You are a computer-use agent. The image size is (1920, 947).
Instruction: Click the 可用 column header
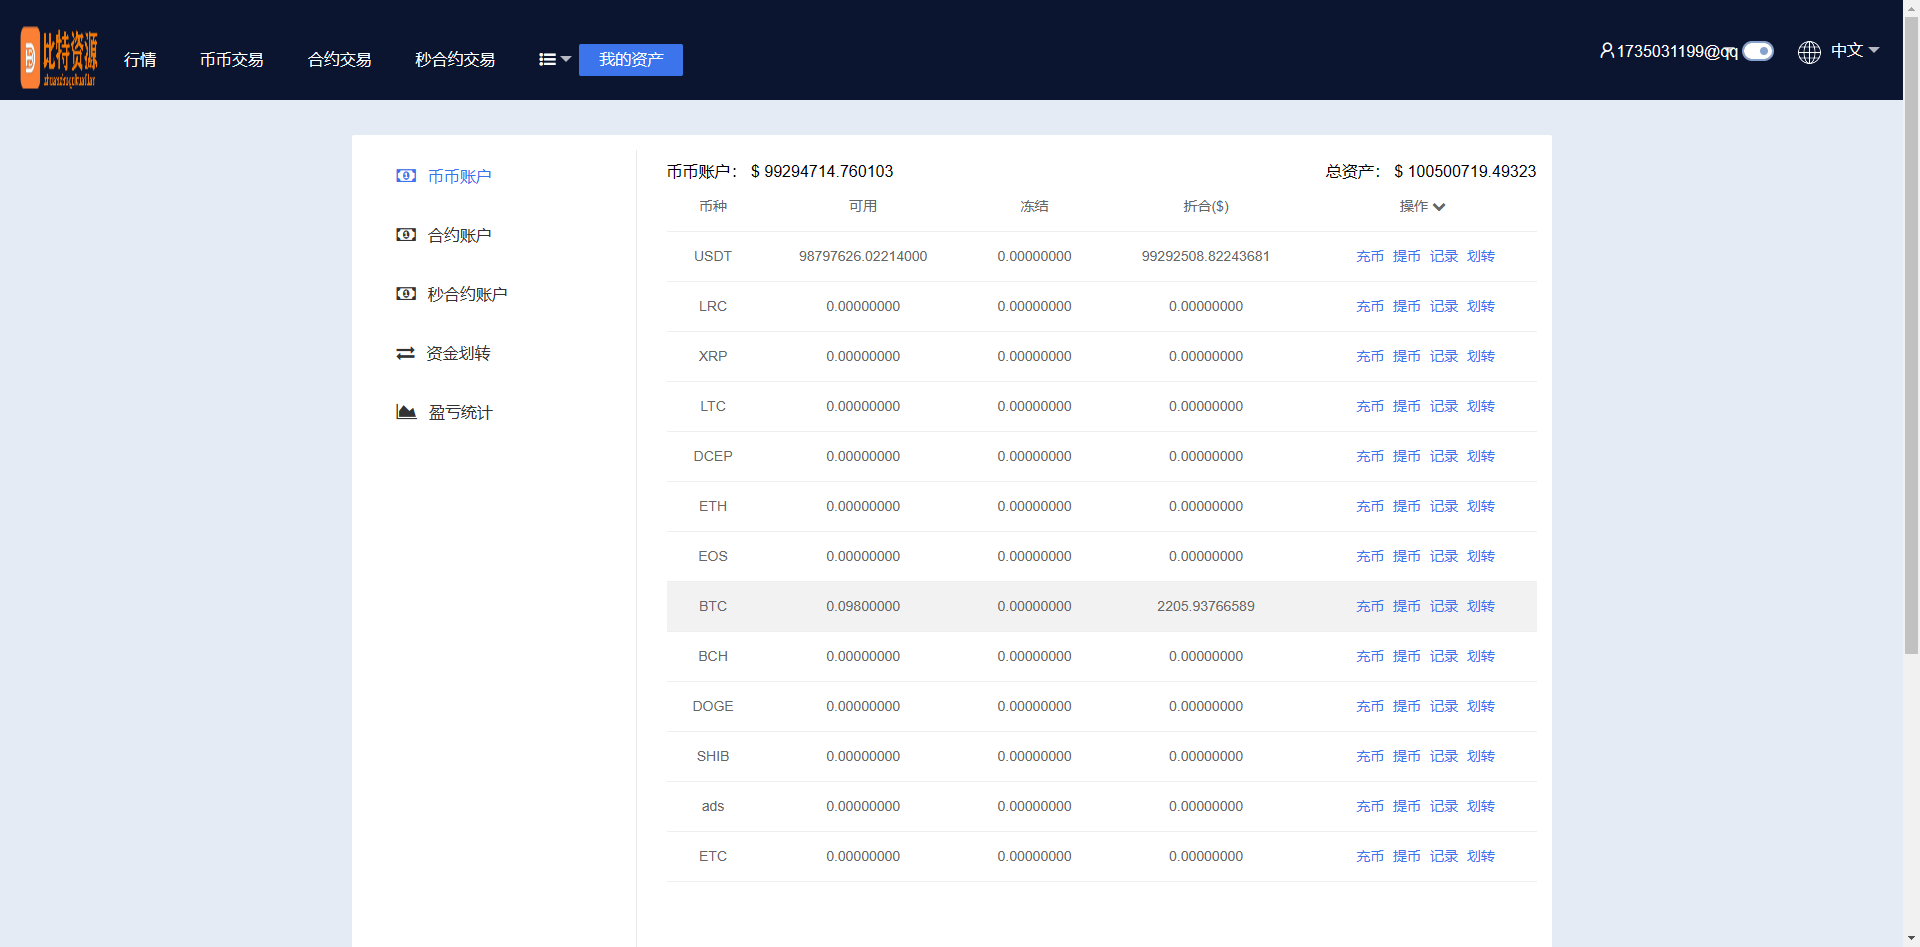pos(863,206)
